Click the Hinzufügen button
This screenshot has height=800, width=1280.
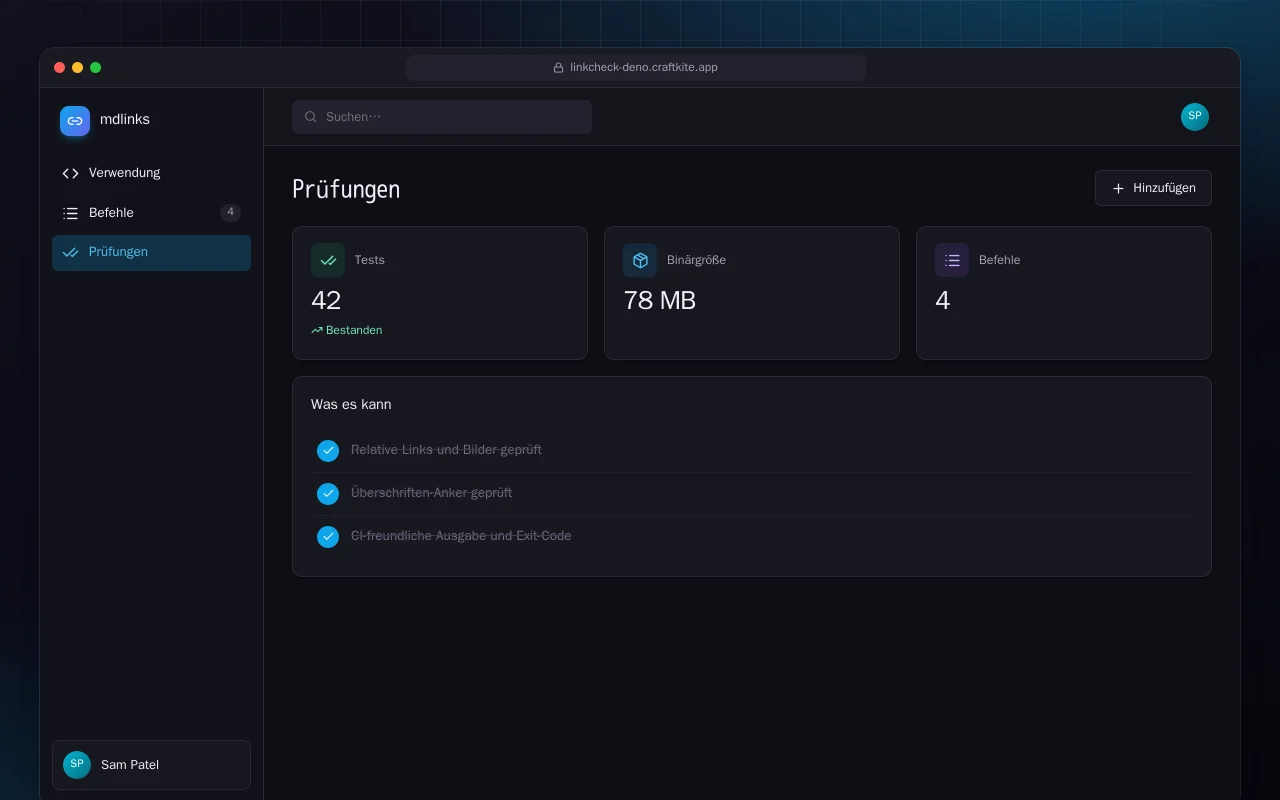point(1153,188)
